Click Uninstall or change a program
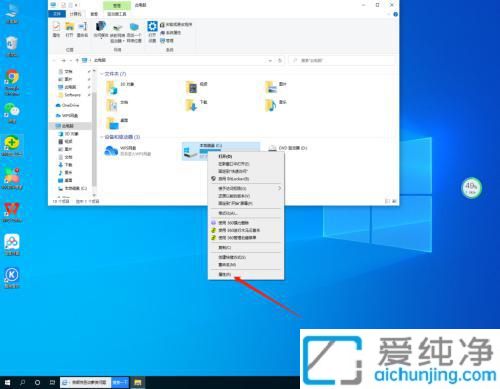This screenshot has height=389, width=500. click(x=176, y=24)
